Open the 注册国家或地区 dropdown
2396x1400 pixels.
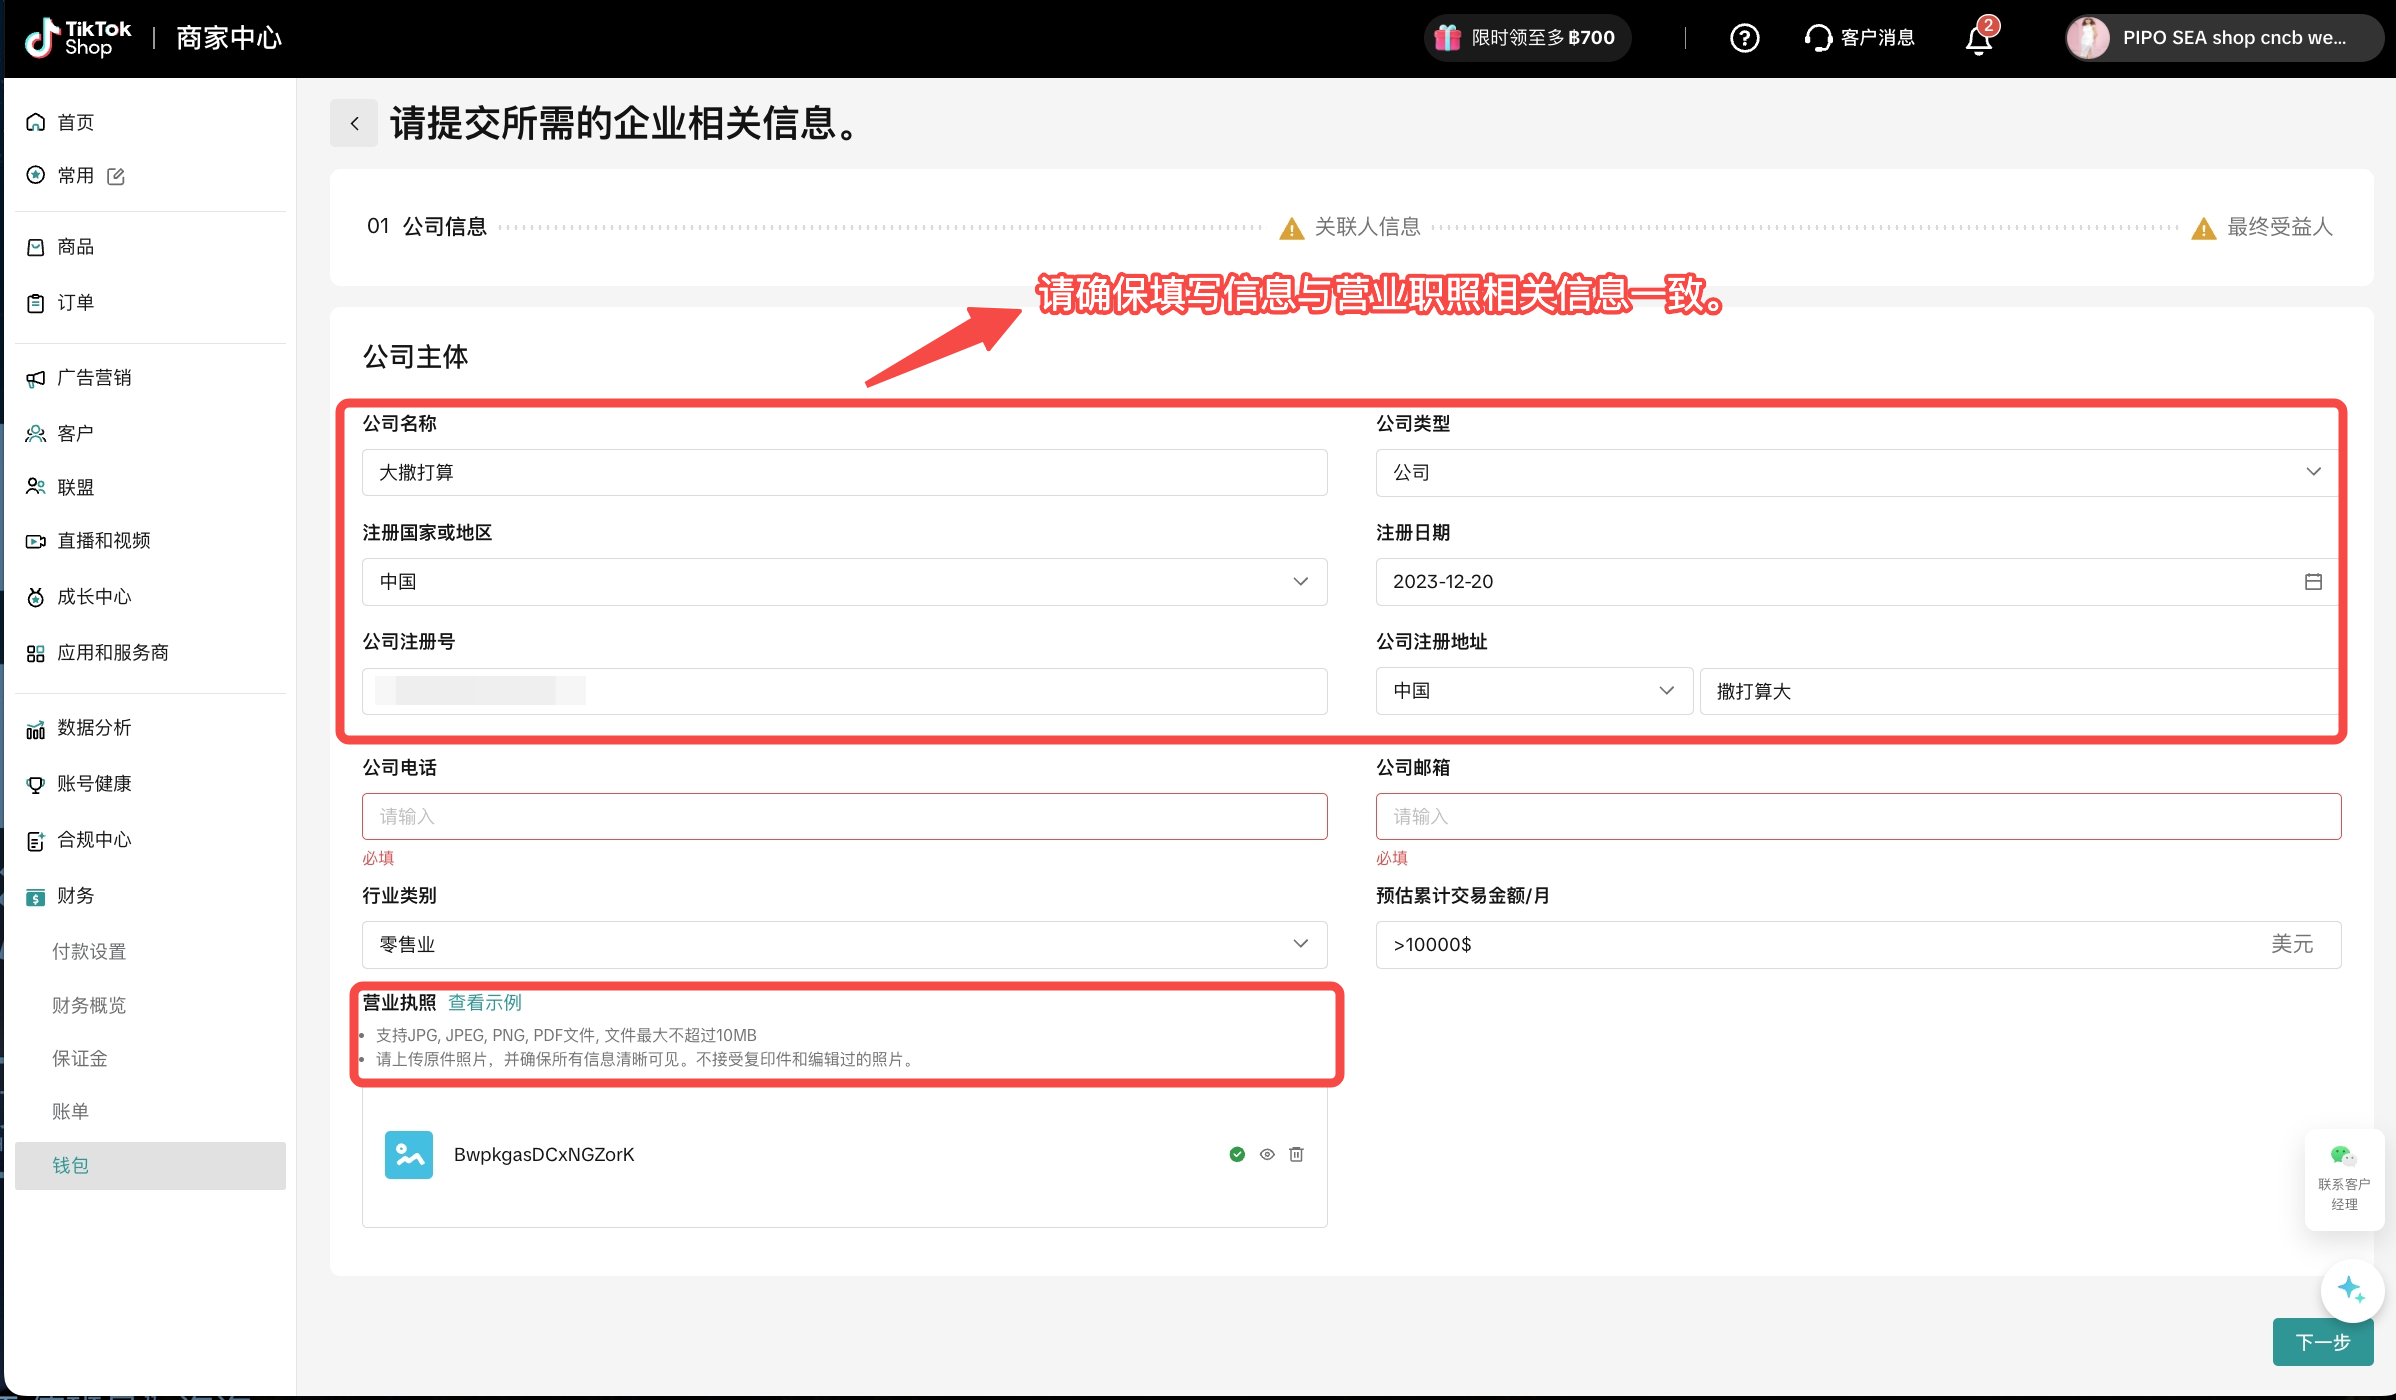tap(1300, 581)
